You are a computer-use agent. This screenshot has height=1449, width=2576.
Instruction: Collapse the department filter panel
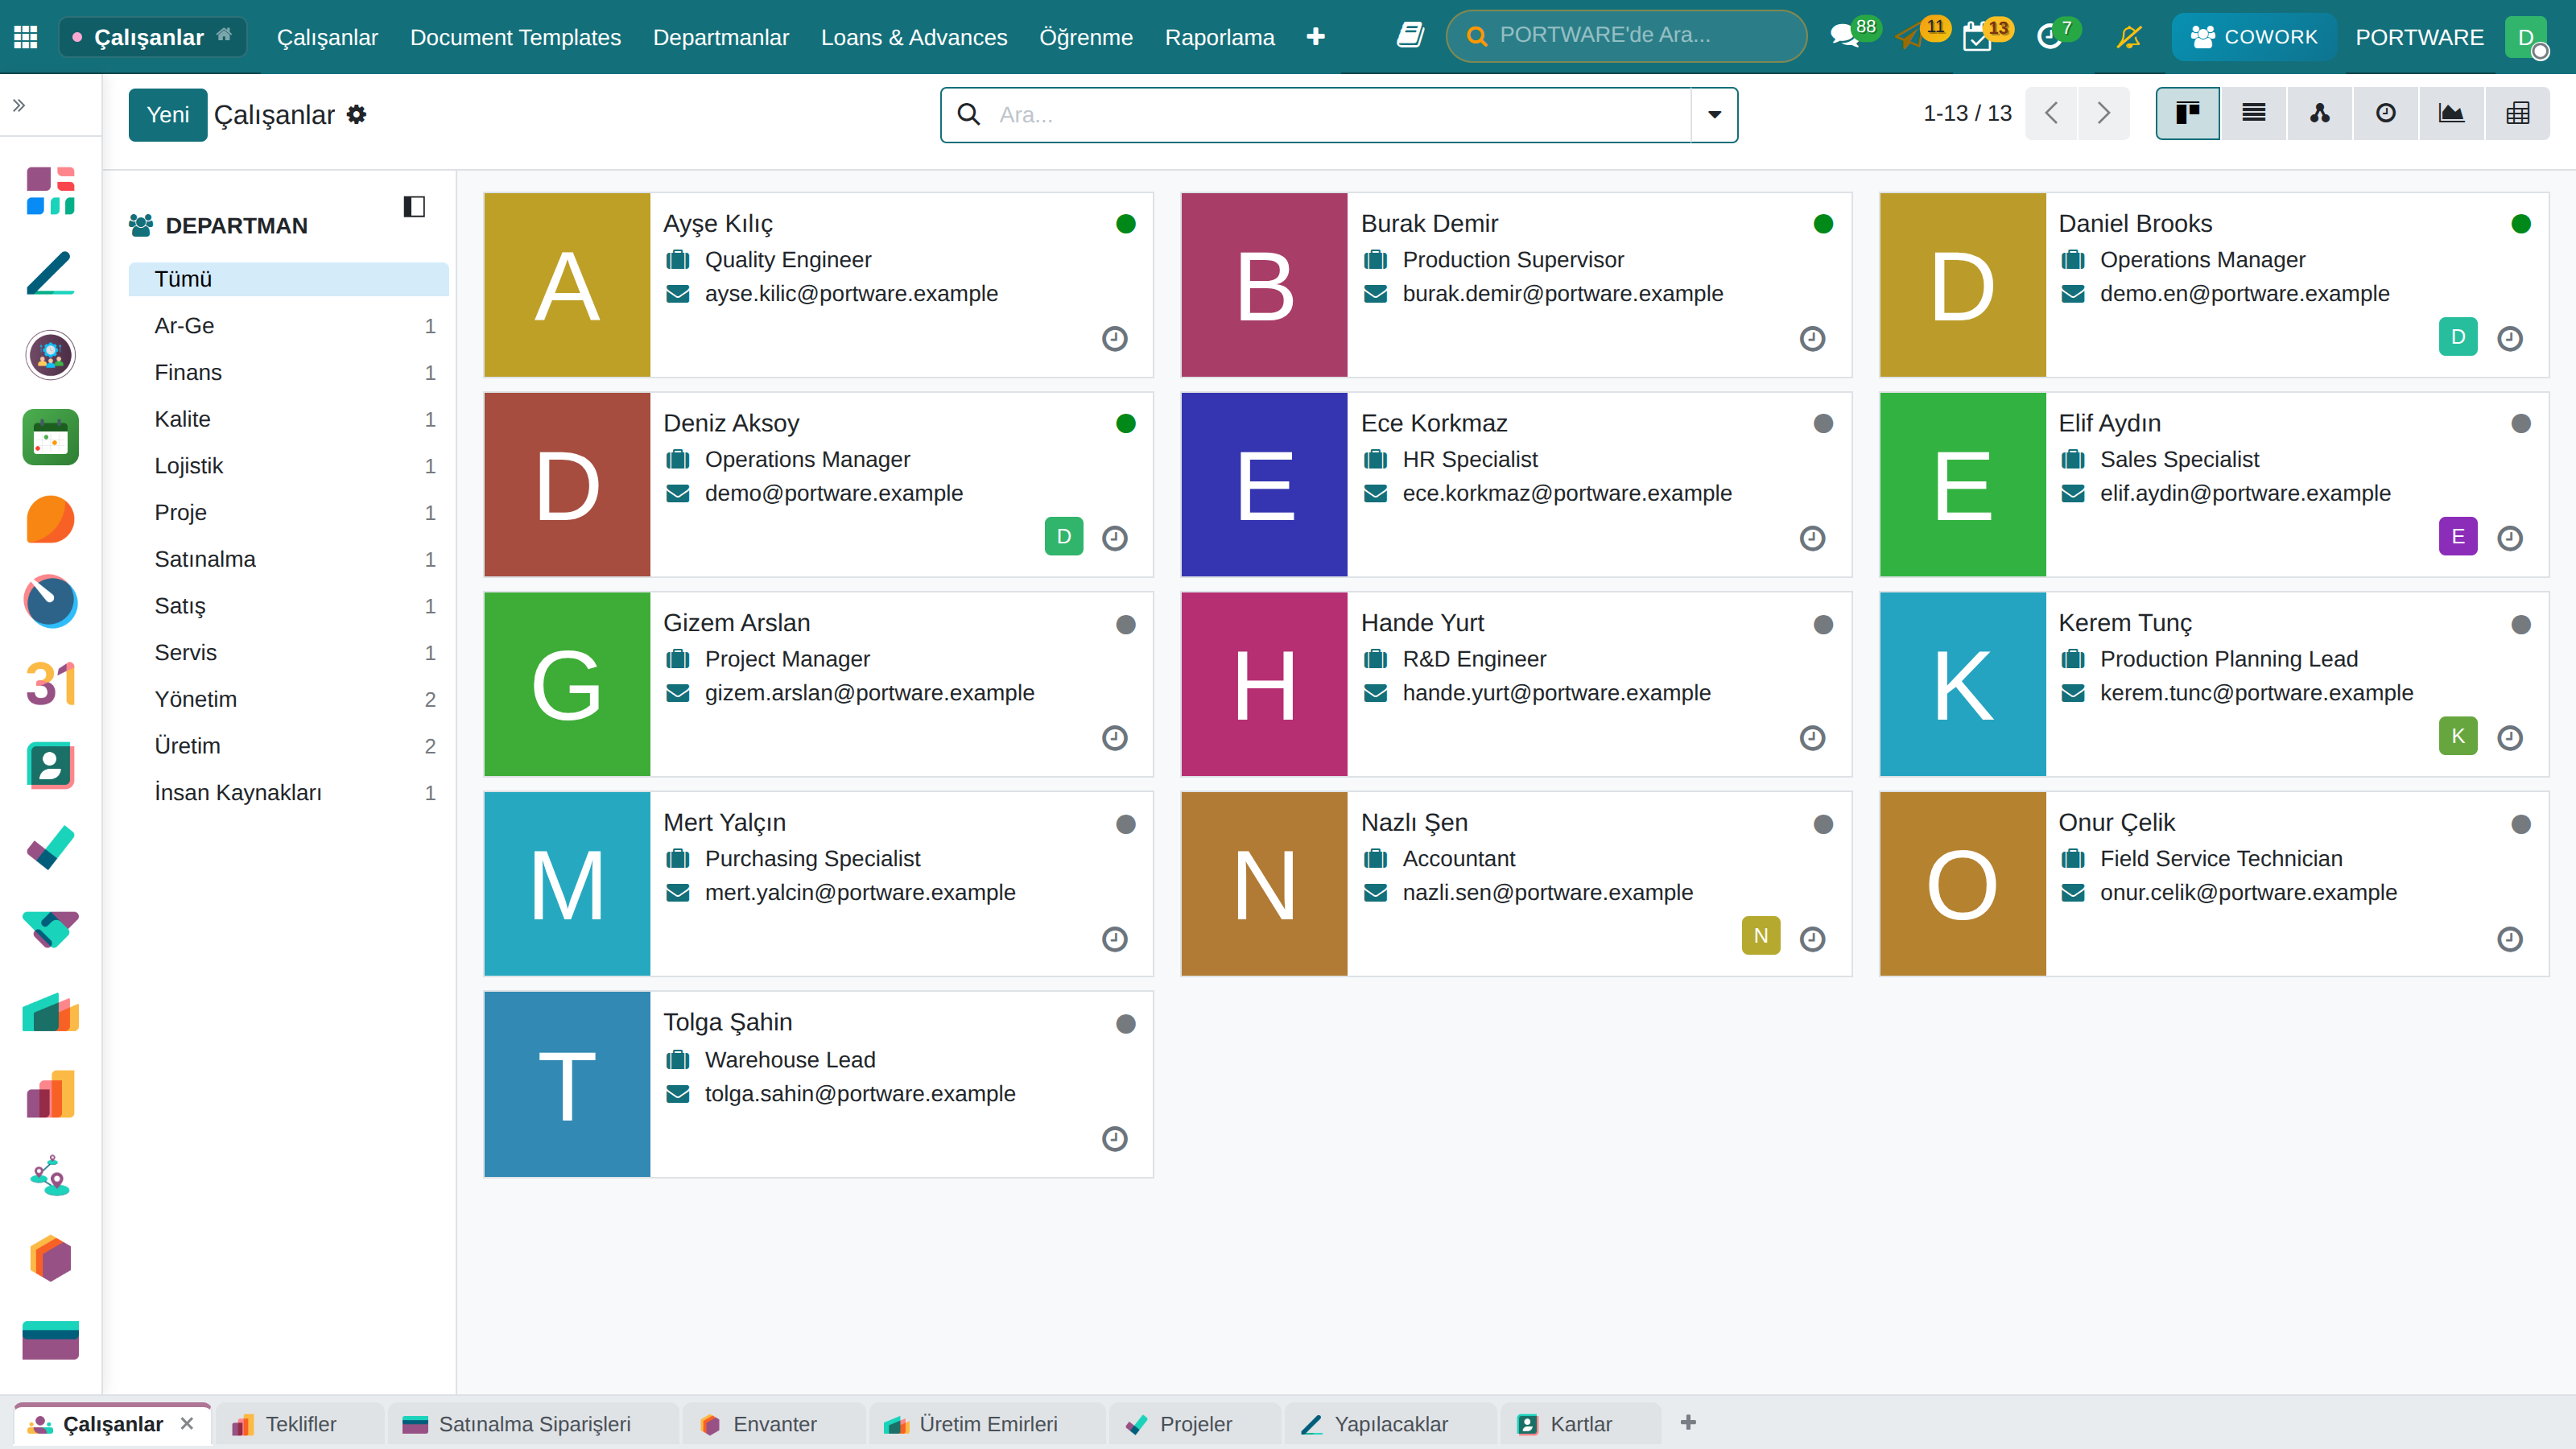[x=414, y=207]
